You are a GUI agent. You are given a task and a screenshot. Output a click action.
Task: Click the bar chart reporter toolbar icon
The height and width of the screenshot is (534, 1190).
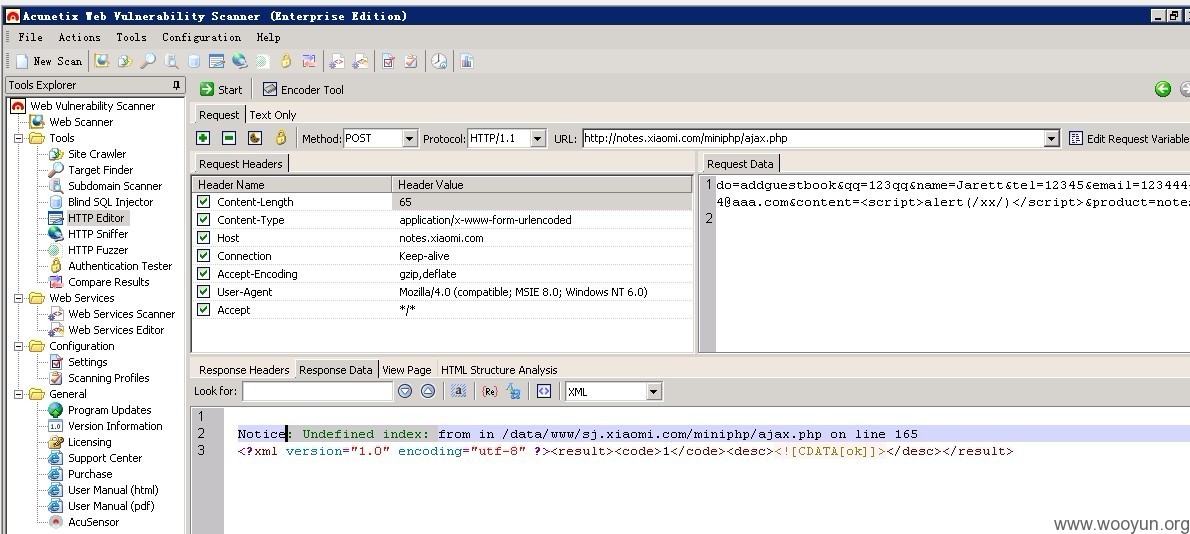(x=466, y=61)
